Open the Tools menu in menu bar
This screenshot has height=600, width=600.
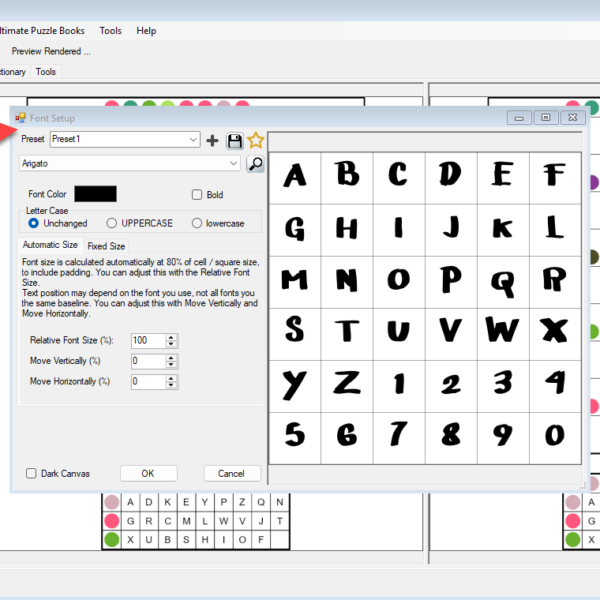pos(110,31)
